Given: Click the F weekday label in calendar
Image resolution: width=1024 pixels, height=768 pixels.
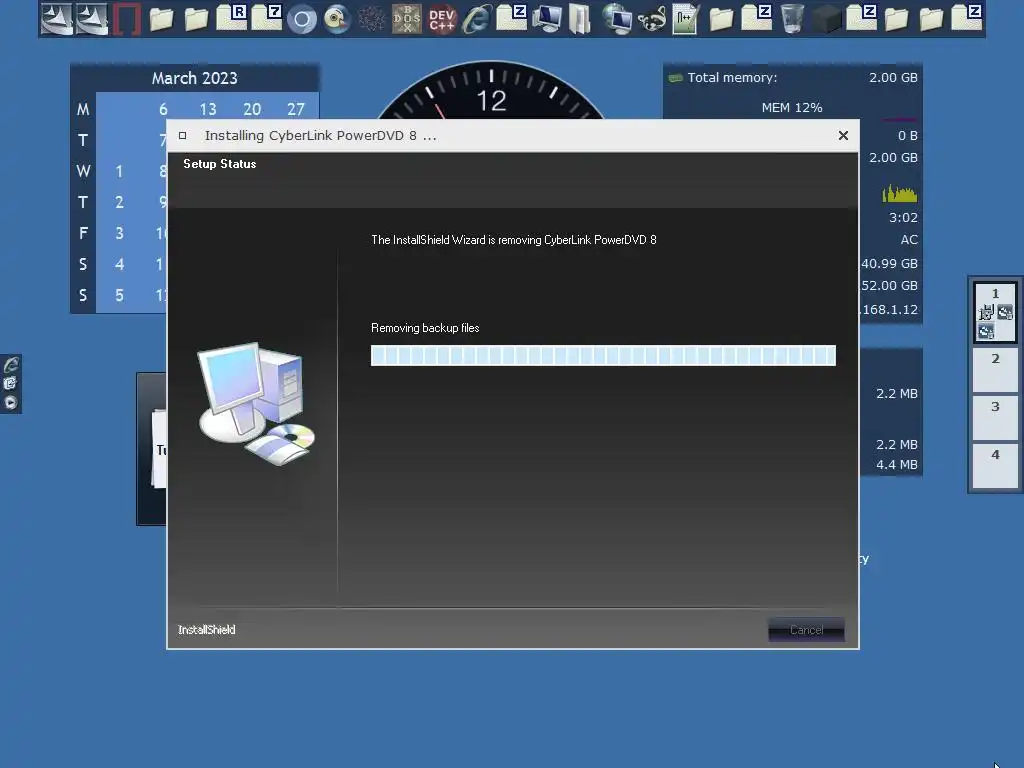Looking at the screenshot, I should coord(83,233).
